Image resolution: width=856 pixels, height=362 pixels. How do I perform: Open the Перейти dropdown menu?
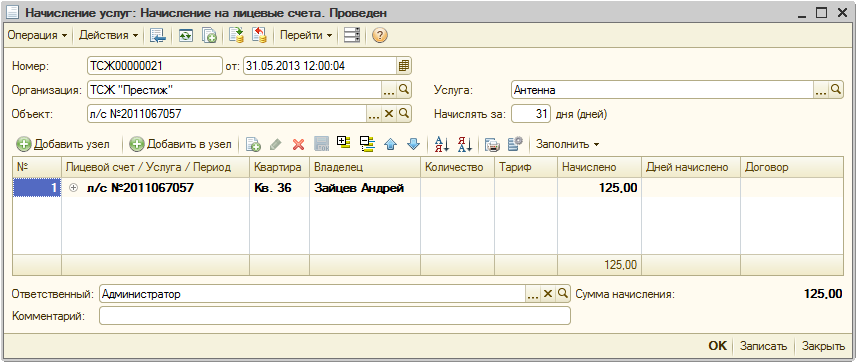coord(306,35)
